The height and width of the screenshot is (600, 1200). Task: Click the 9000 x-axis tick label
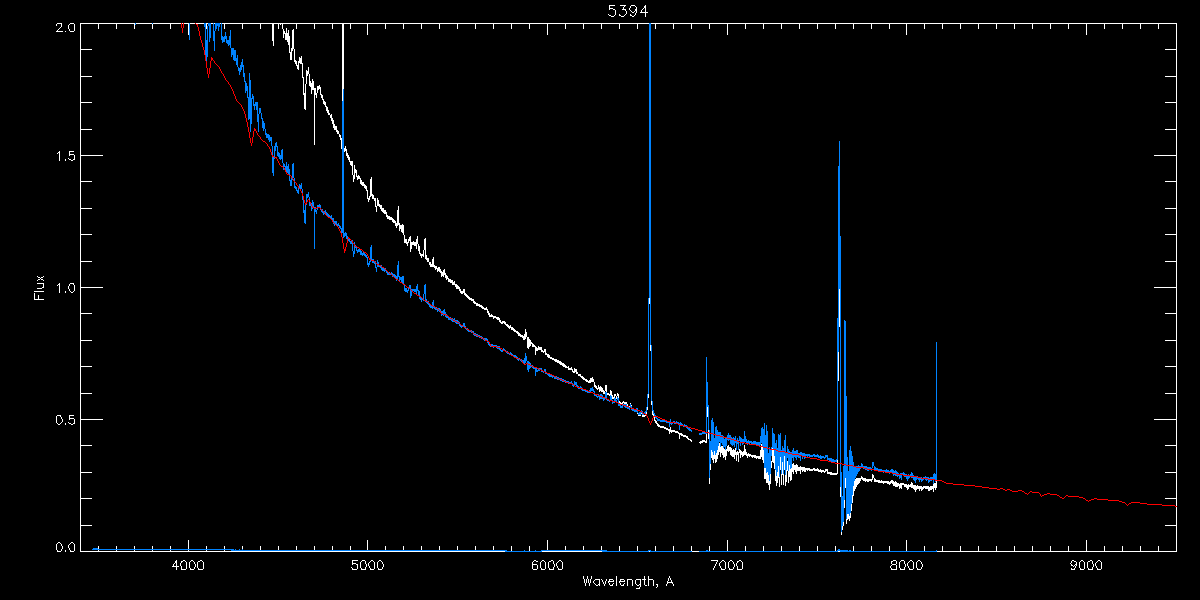pyautogui.click(x=1087, y=565)
